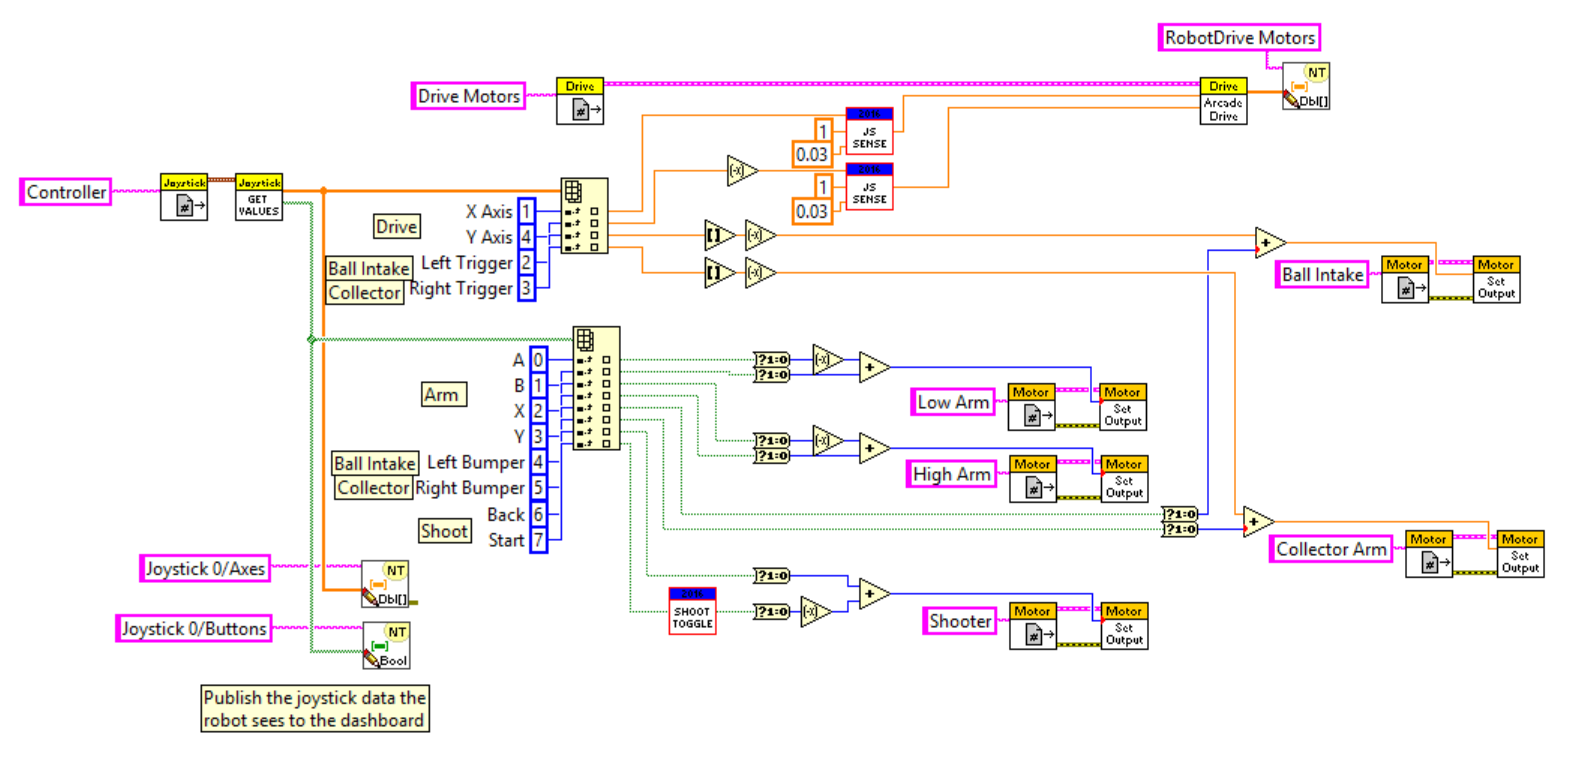Screen dimensions: 1581x768
Task: Select the RobotDrive Motors string constant
Action: pyautogui.click(x=1240, y=38)
